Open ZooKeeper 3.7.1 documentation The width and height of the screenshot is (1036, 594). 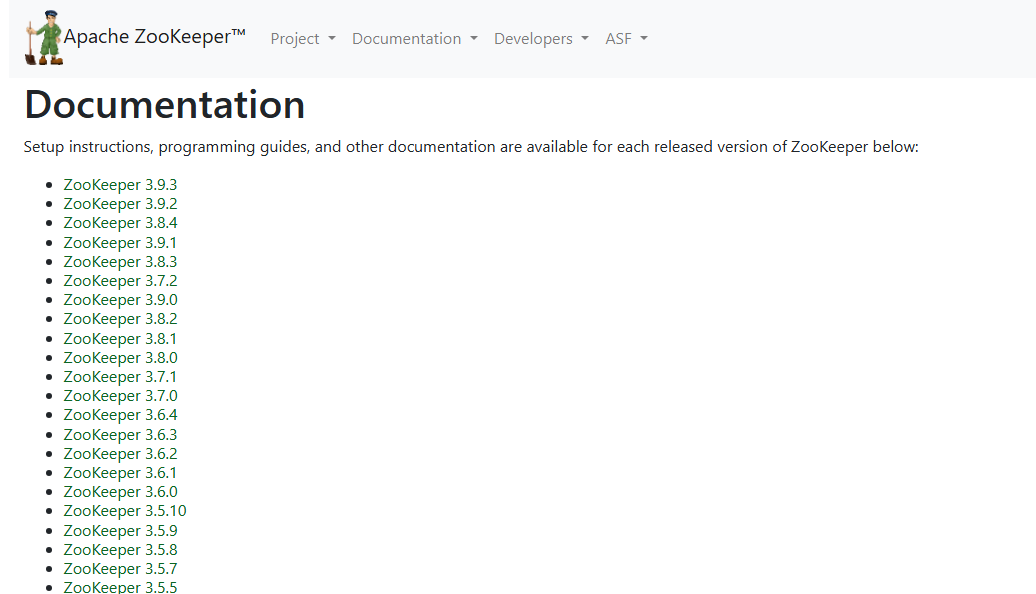(x=120, y=377)
